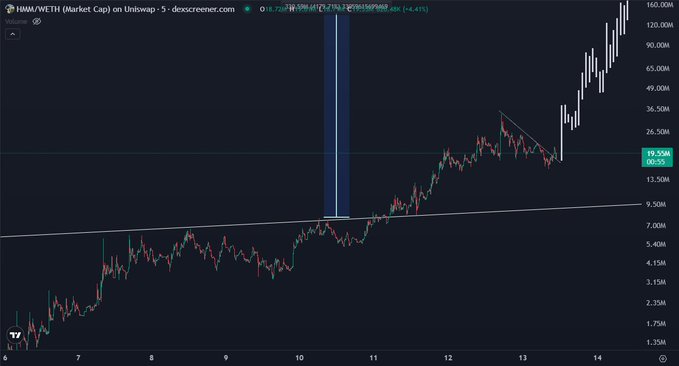
Task: Click the HMM/WETH (Market Cap) chart title
Action: point(126,9)
